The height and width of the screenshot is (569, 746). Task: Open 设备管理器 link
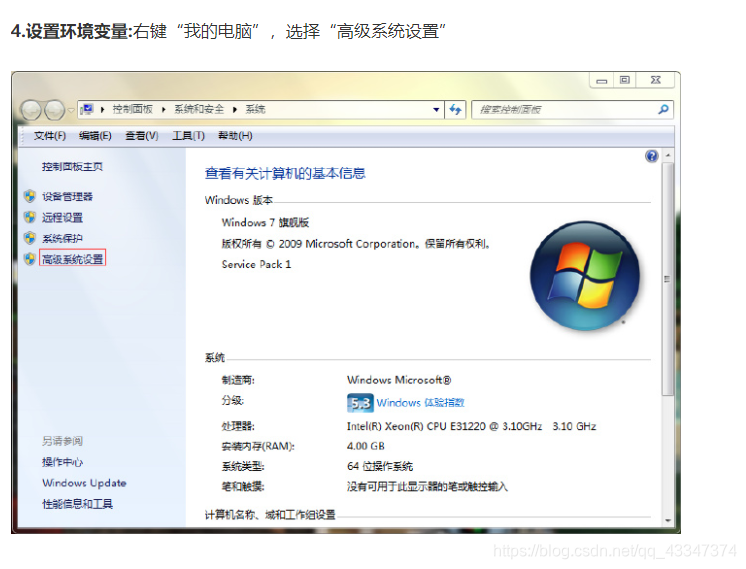click(x=67, y=196)
